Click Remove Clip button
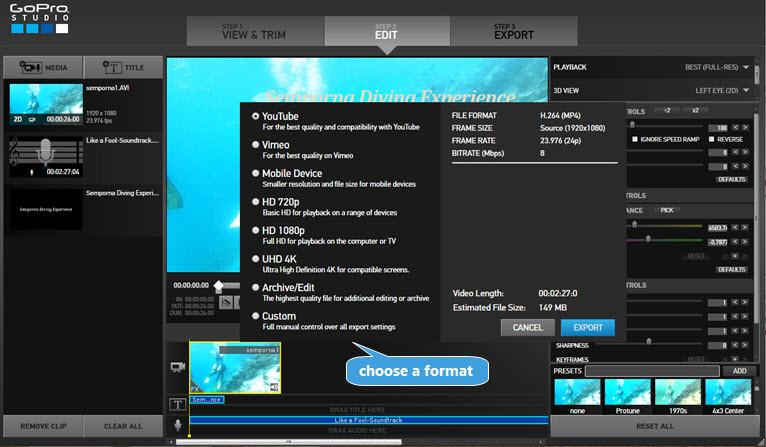This screenshot has width=766, height=447. [x=43, y=426]
